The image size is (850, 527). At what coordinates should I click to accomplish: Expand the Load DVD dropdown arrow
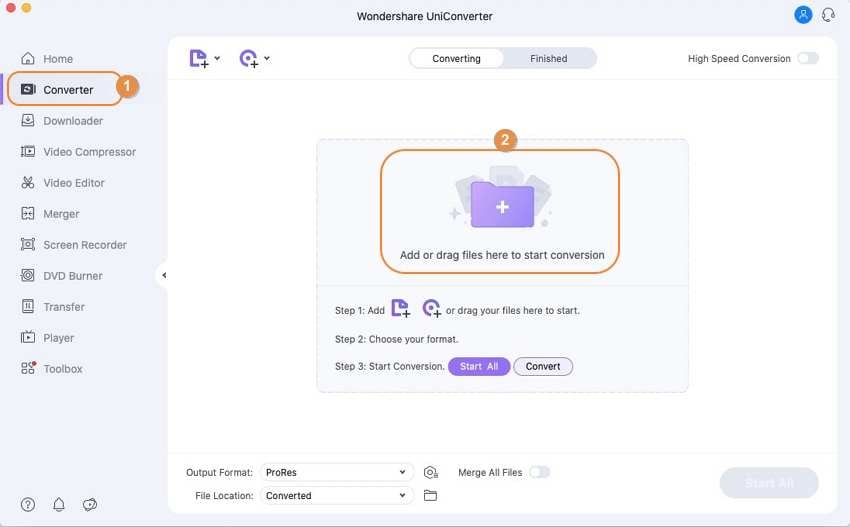(x=267, y=58)
